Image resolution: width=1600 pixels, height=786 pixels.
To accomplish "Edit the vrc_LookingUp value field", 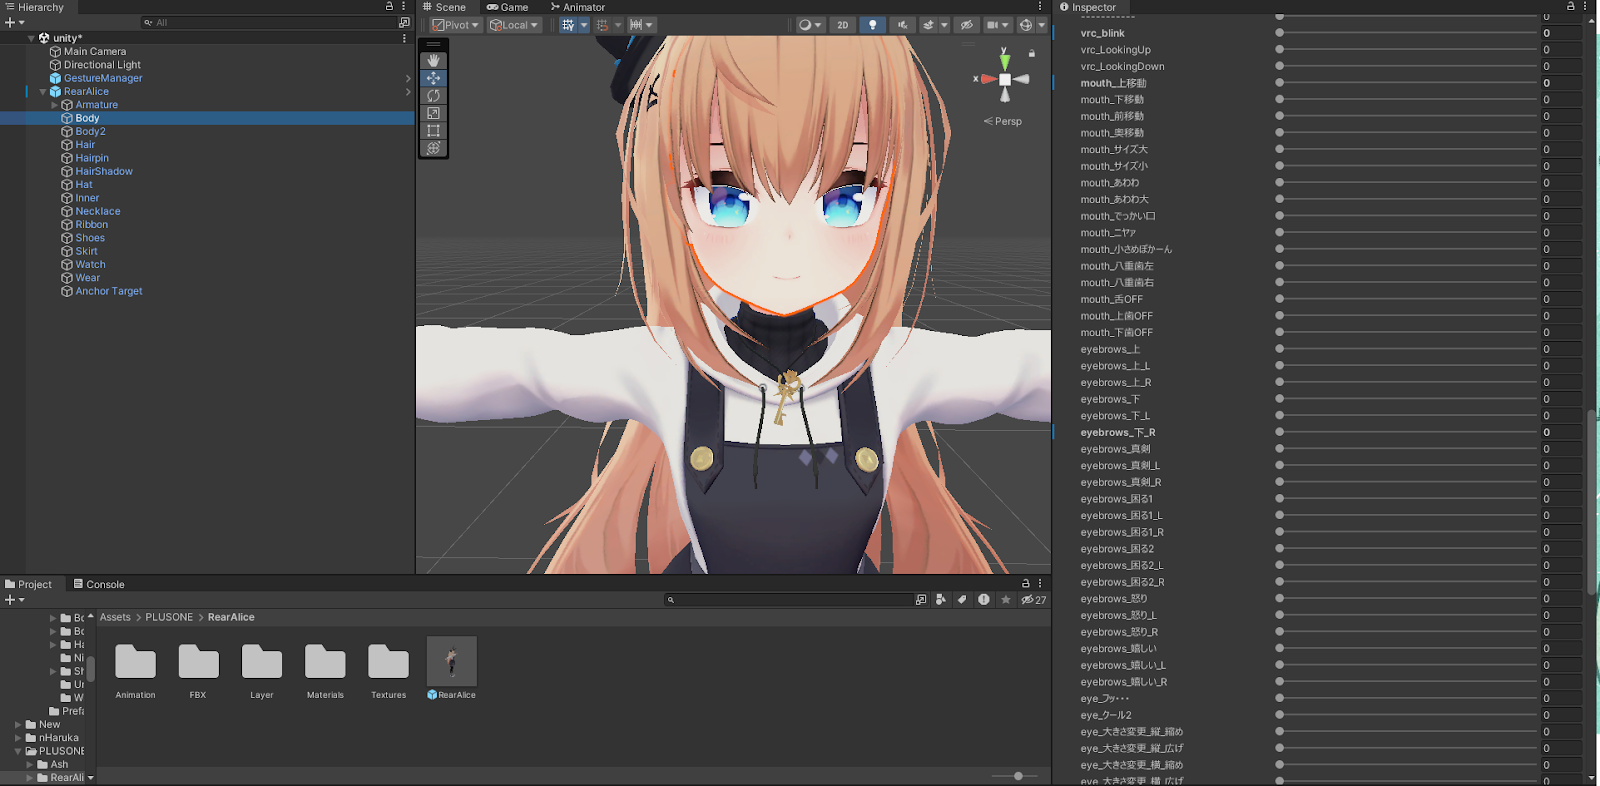I will coord(1561,50).
